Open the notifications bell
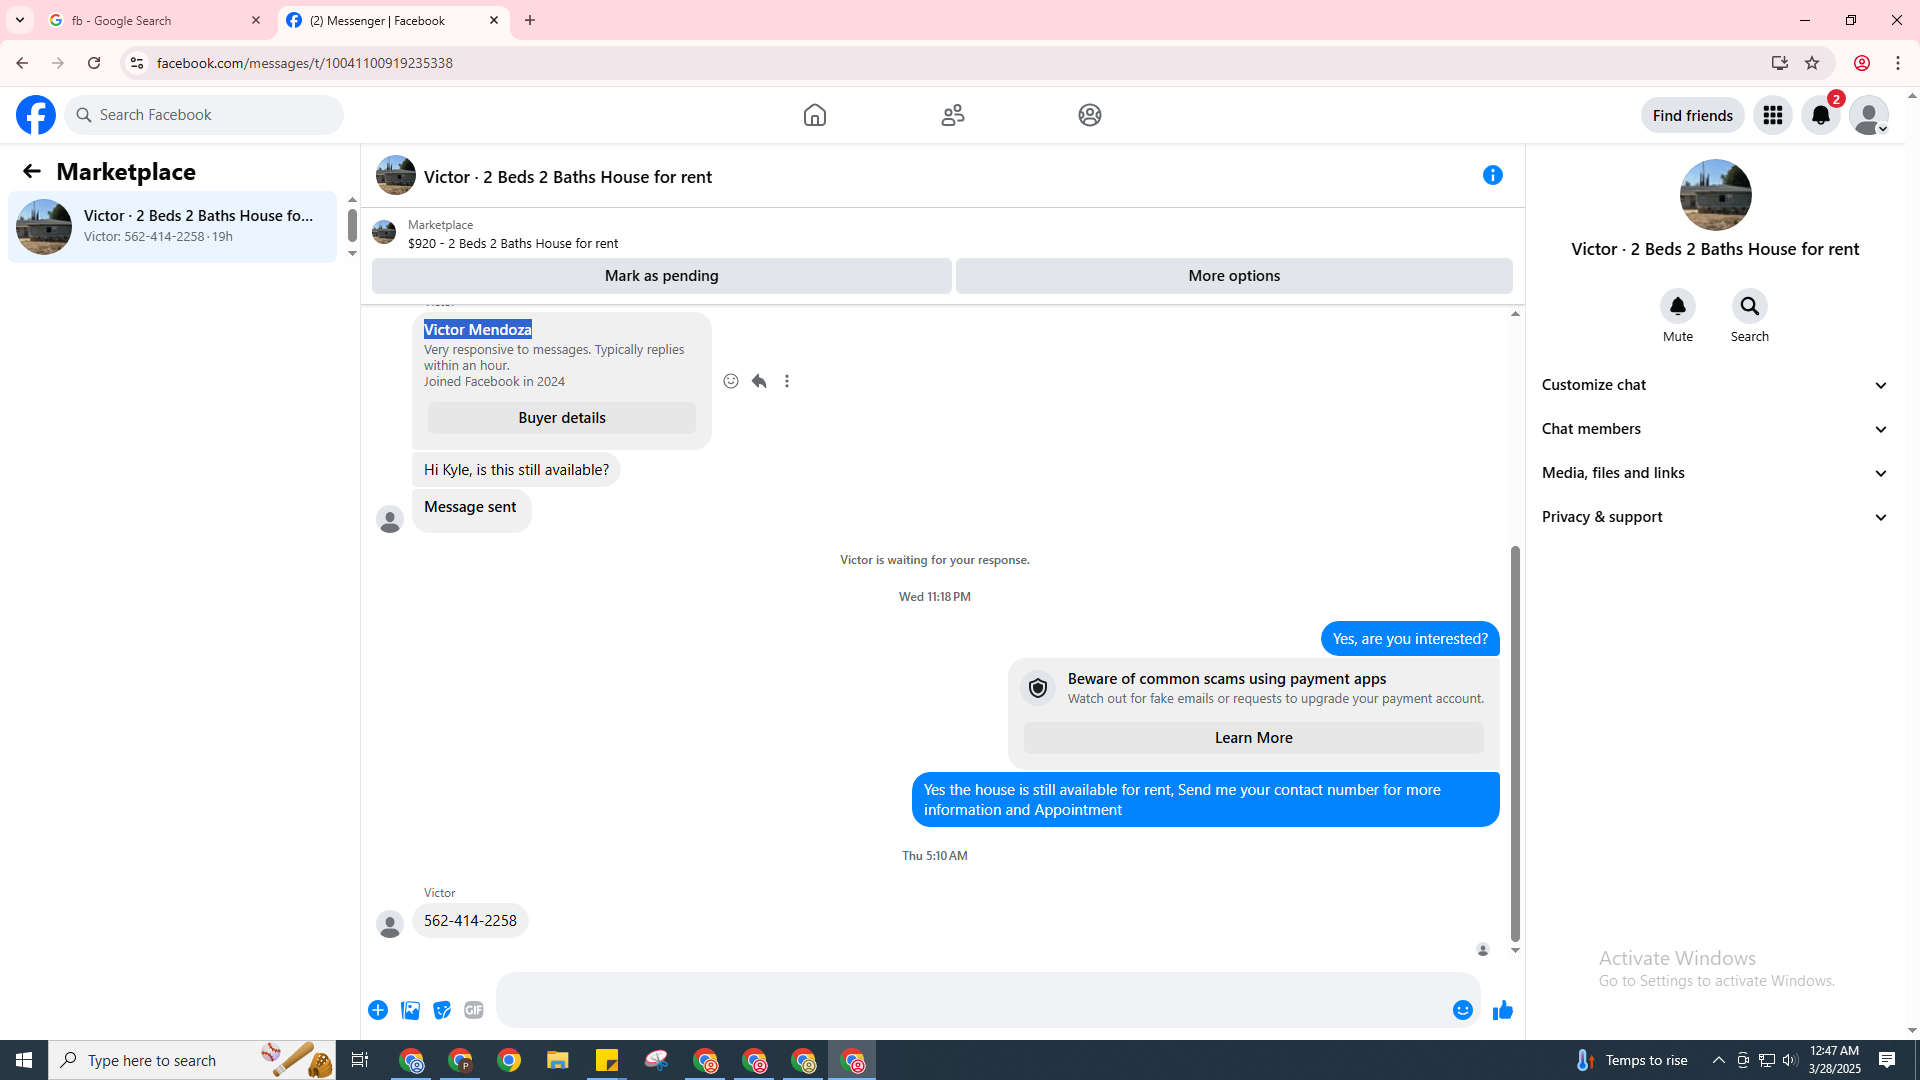This screenshot has height=1080, width=1920. (x=1821, y=115)
